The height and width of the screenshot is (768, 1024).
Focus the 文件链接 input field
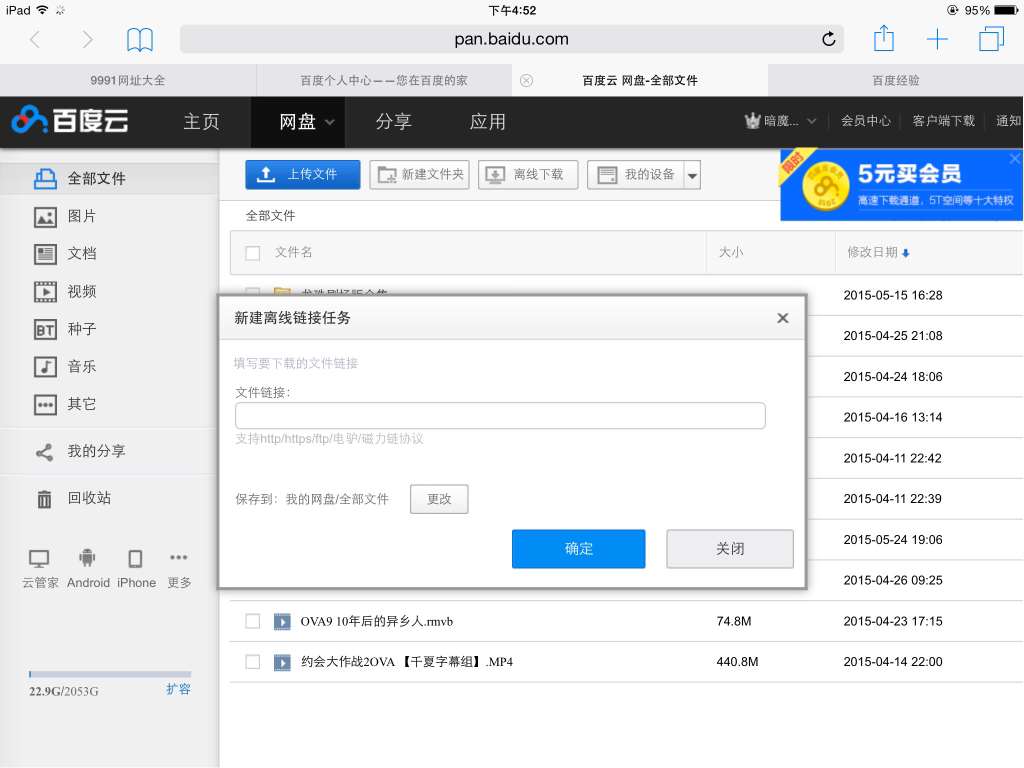pyautogui.click(x=500, y=416)
